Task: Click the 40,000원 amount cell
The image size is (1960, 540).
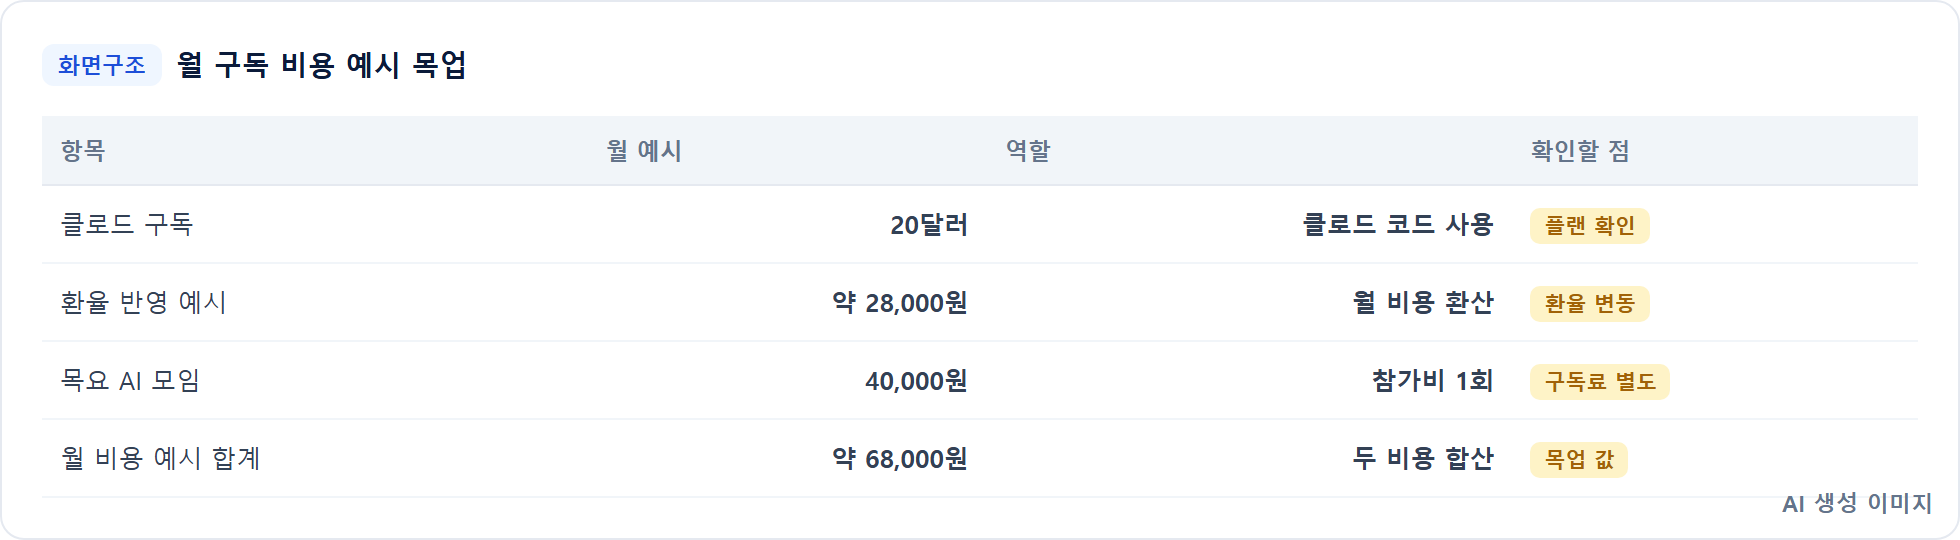Action: (916, 381)
